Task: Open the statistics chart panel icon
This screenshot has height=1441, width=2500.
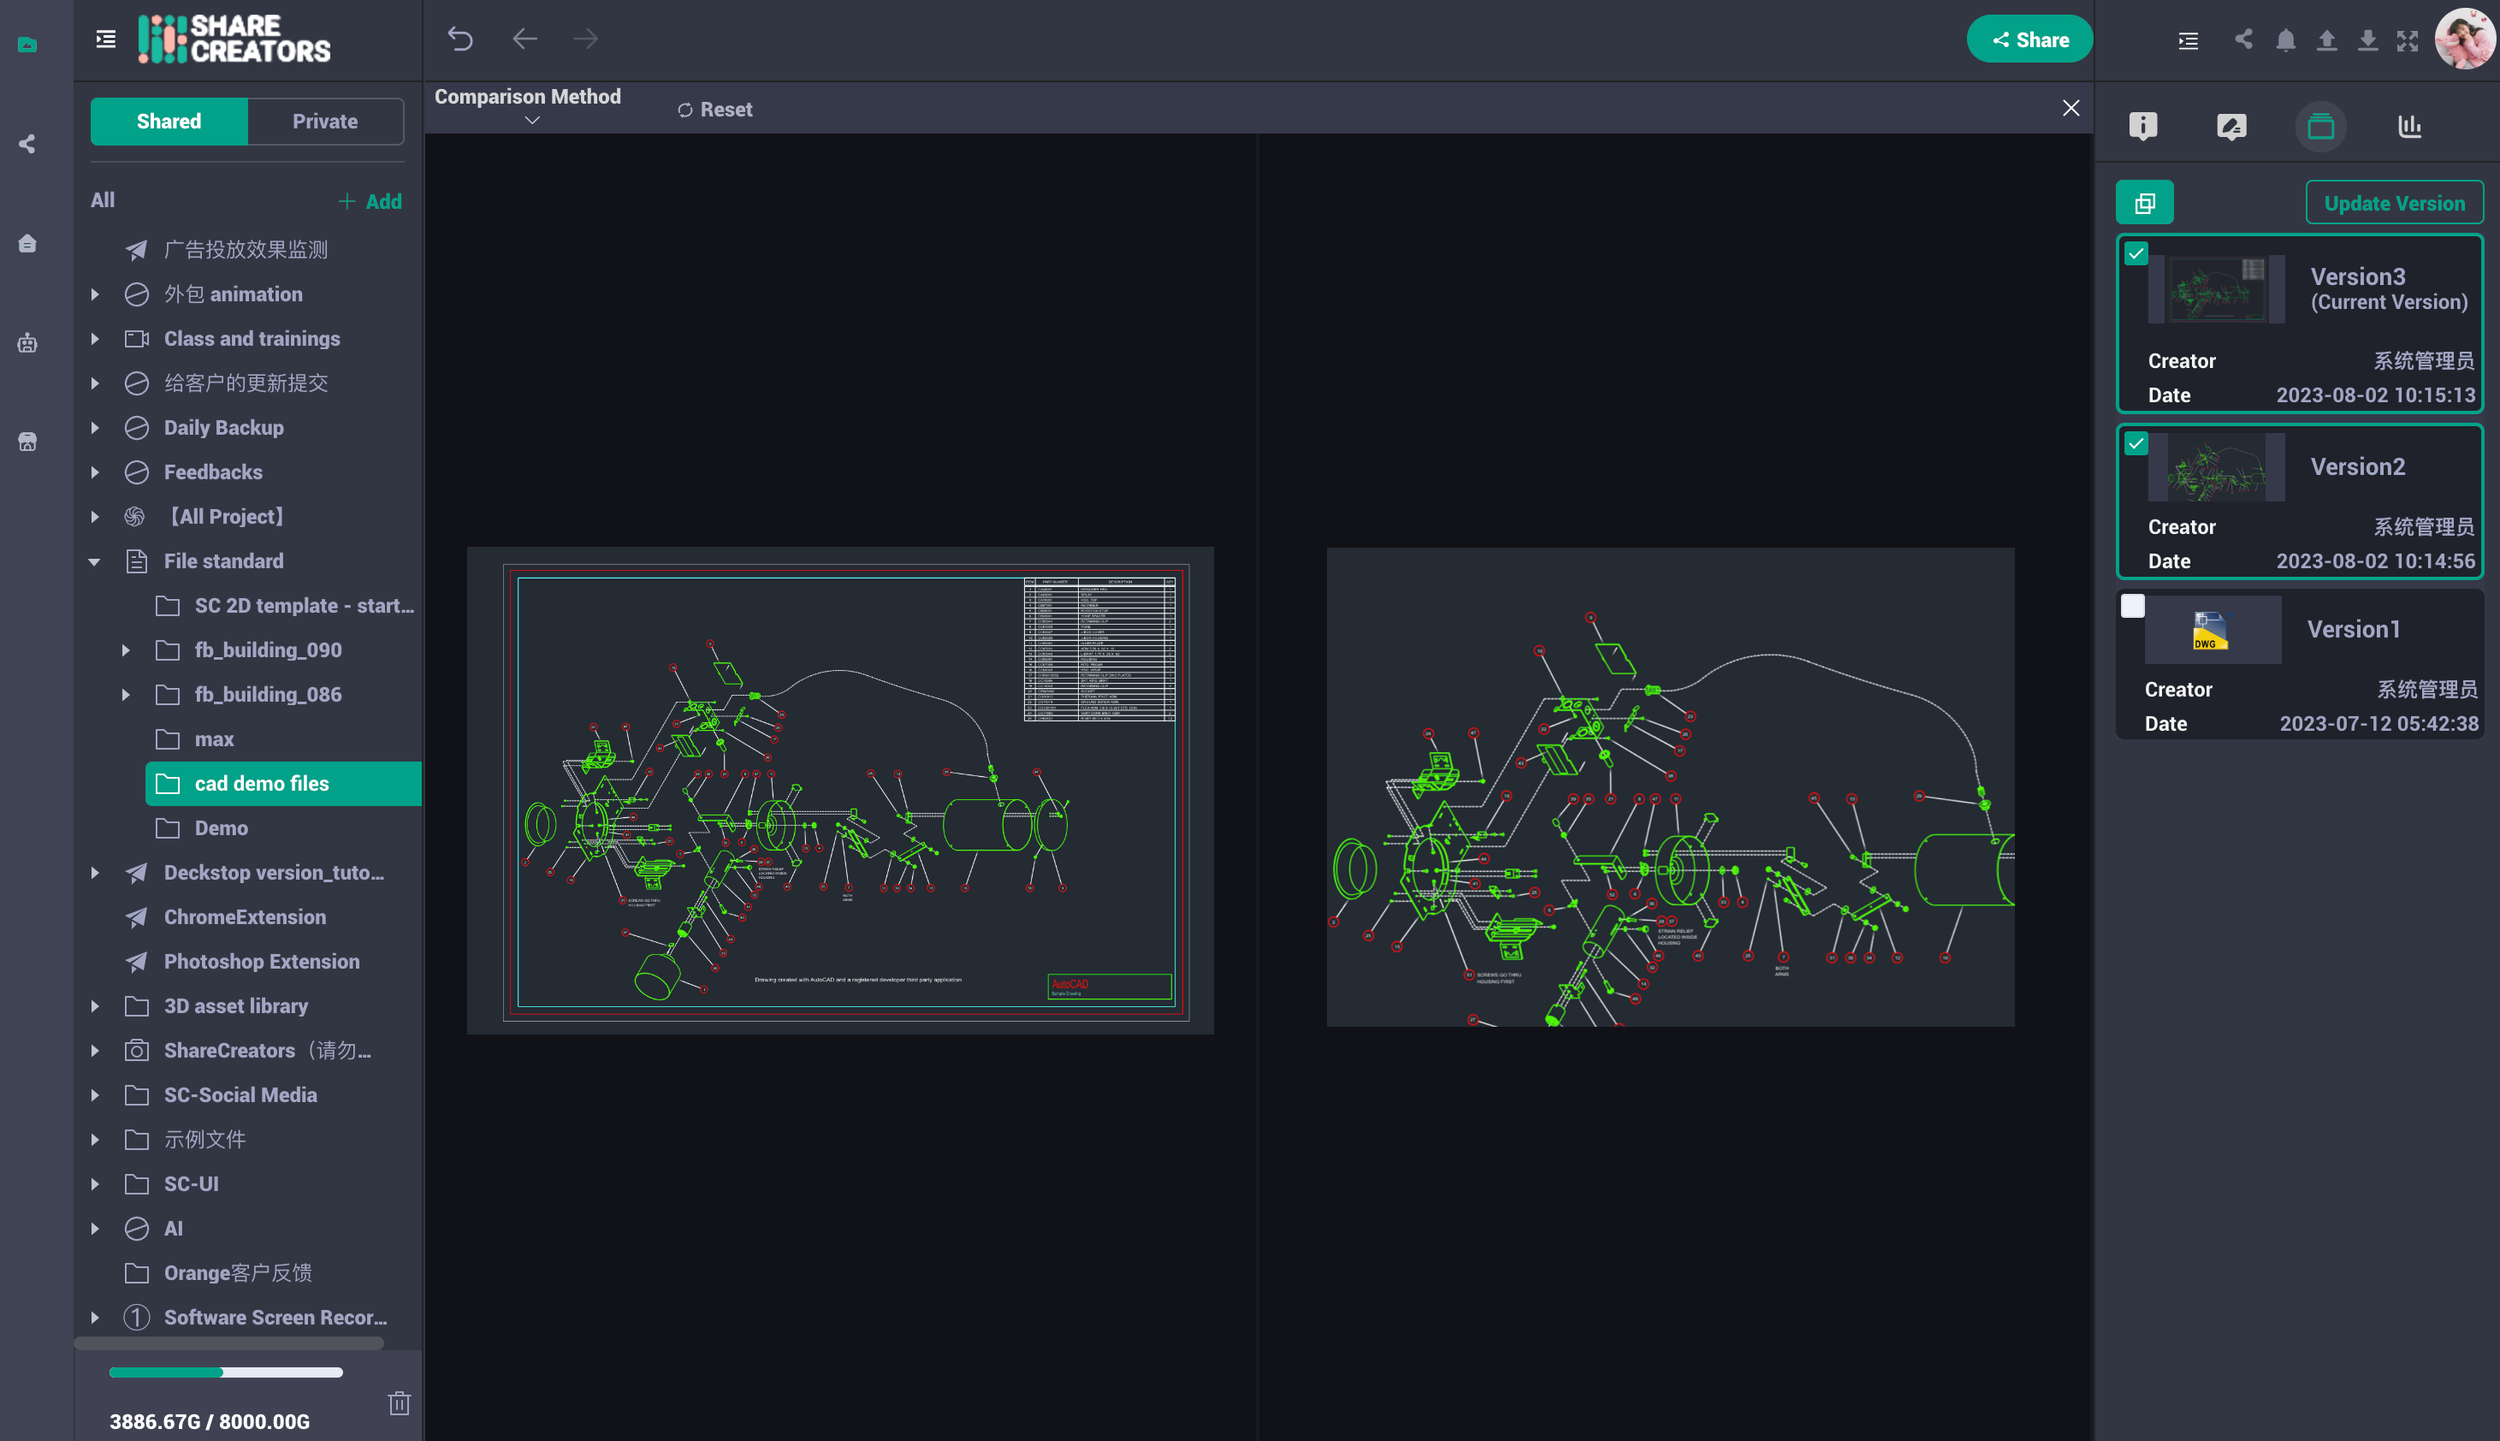Action: click(x=2409, y=126)
